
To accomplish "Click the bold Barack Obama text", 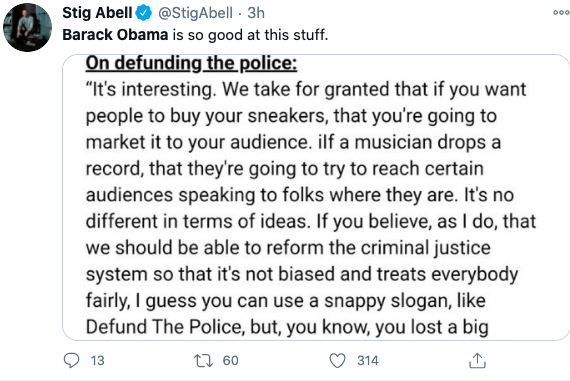I will [x=115, y=35].
